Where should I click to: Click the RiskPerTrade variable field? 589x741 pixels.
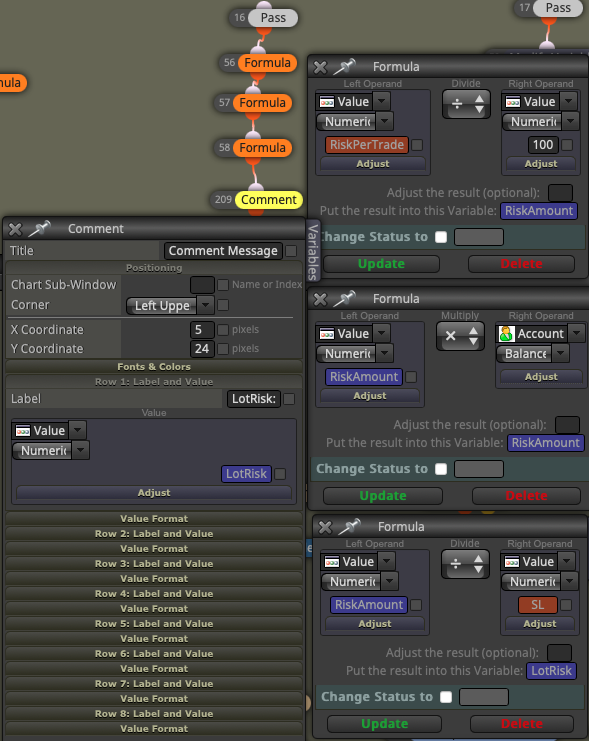point(367,145)
